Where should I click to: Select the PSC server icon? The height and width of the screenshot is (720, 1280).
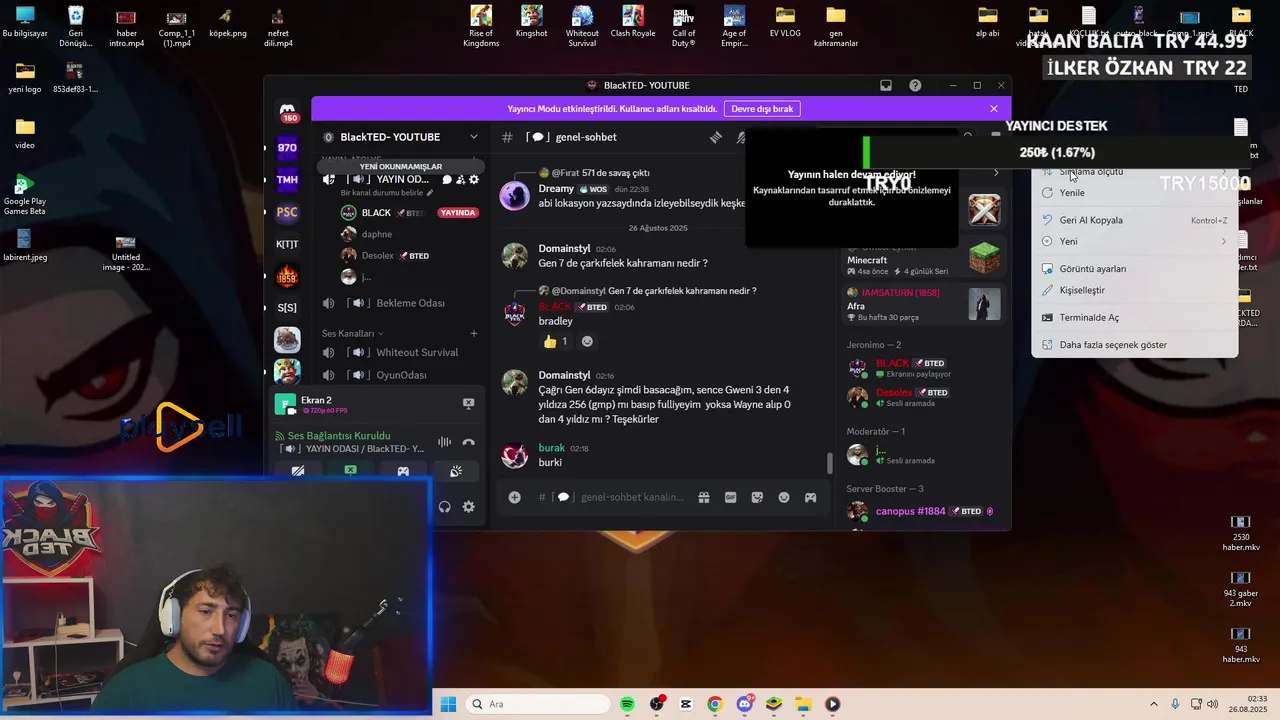click(x=287, y=212)
